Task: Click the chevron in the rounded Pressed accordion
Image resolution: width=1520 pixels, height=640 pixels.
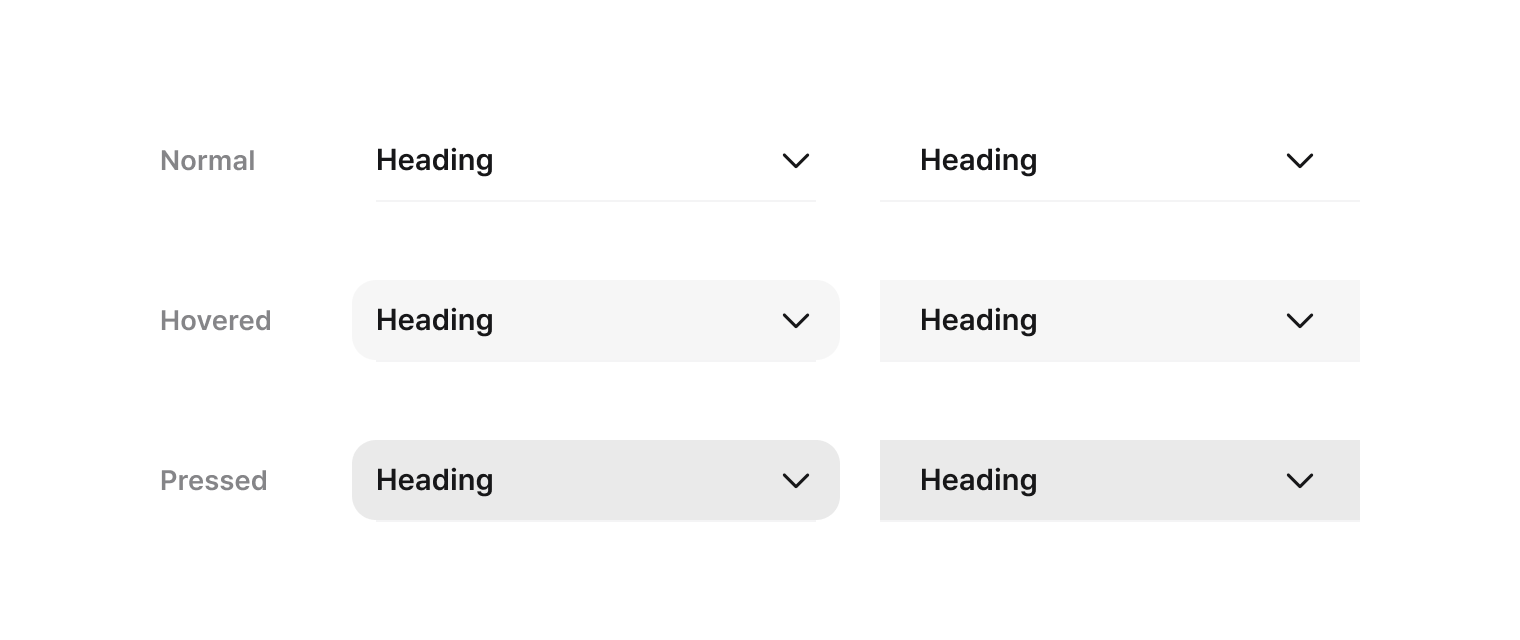Action: [796, 481]
